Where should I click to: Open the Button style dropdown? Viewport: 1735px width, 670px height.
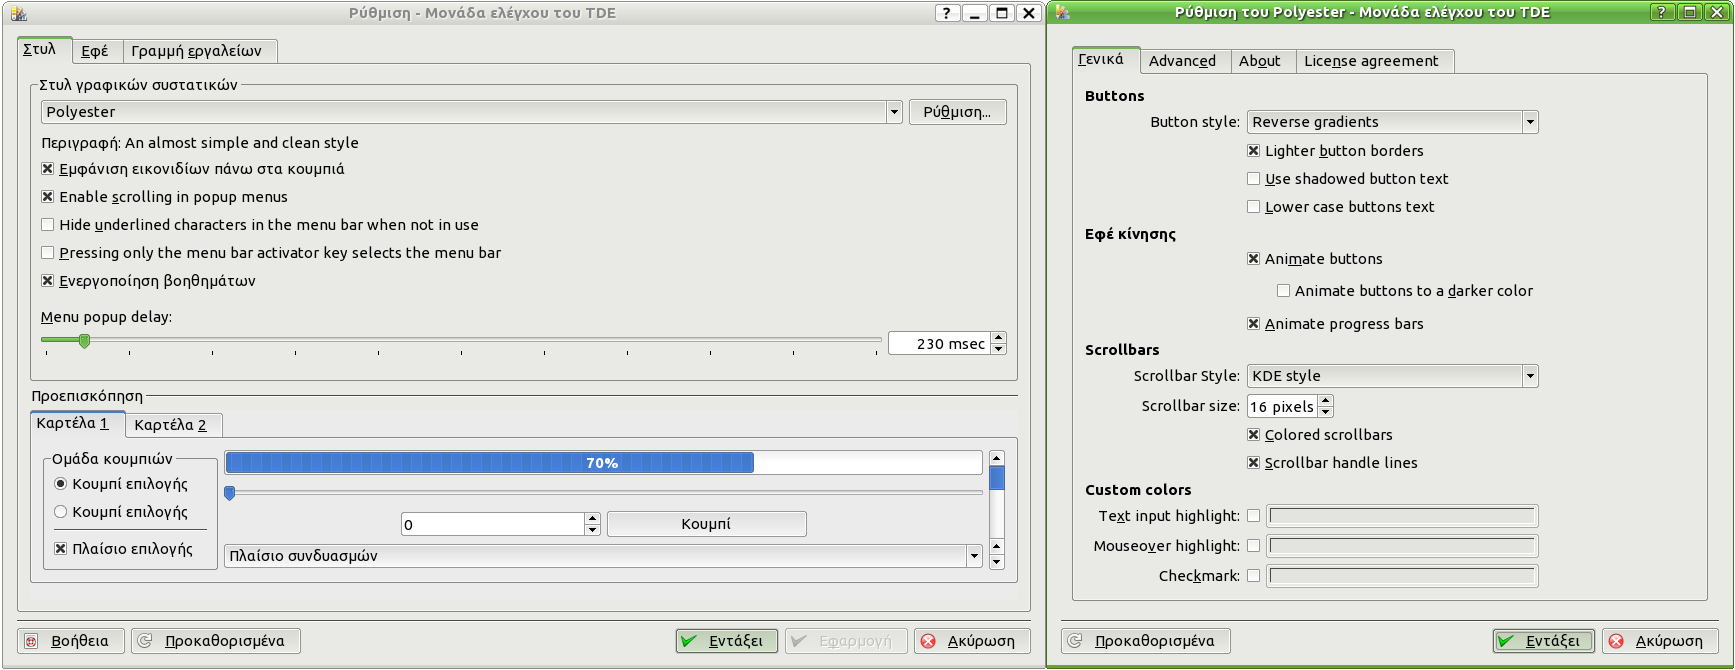point(1393,122)
